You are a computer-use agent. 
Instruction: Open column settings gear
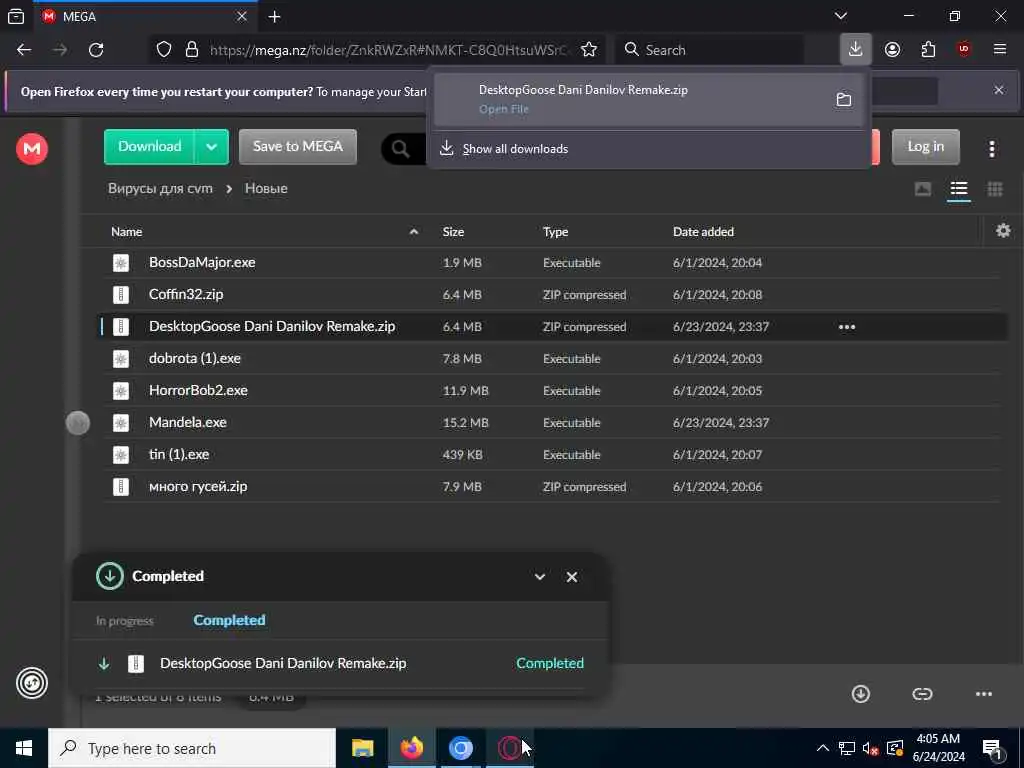(1003, 231)
